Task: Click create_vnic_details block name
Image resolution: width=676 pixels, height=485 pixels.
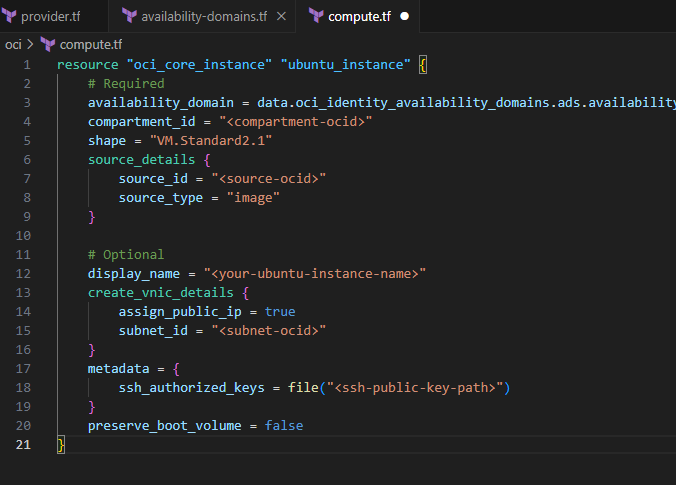Action: [161, 293]
